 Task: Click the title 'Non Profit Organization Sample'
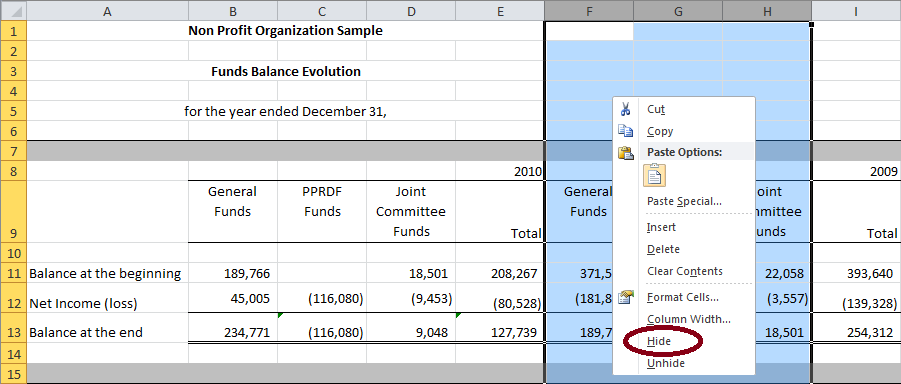(285, 30)
